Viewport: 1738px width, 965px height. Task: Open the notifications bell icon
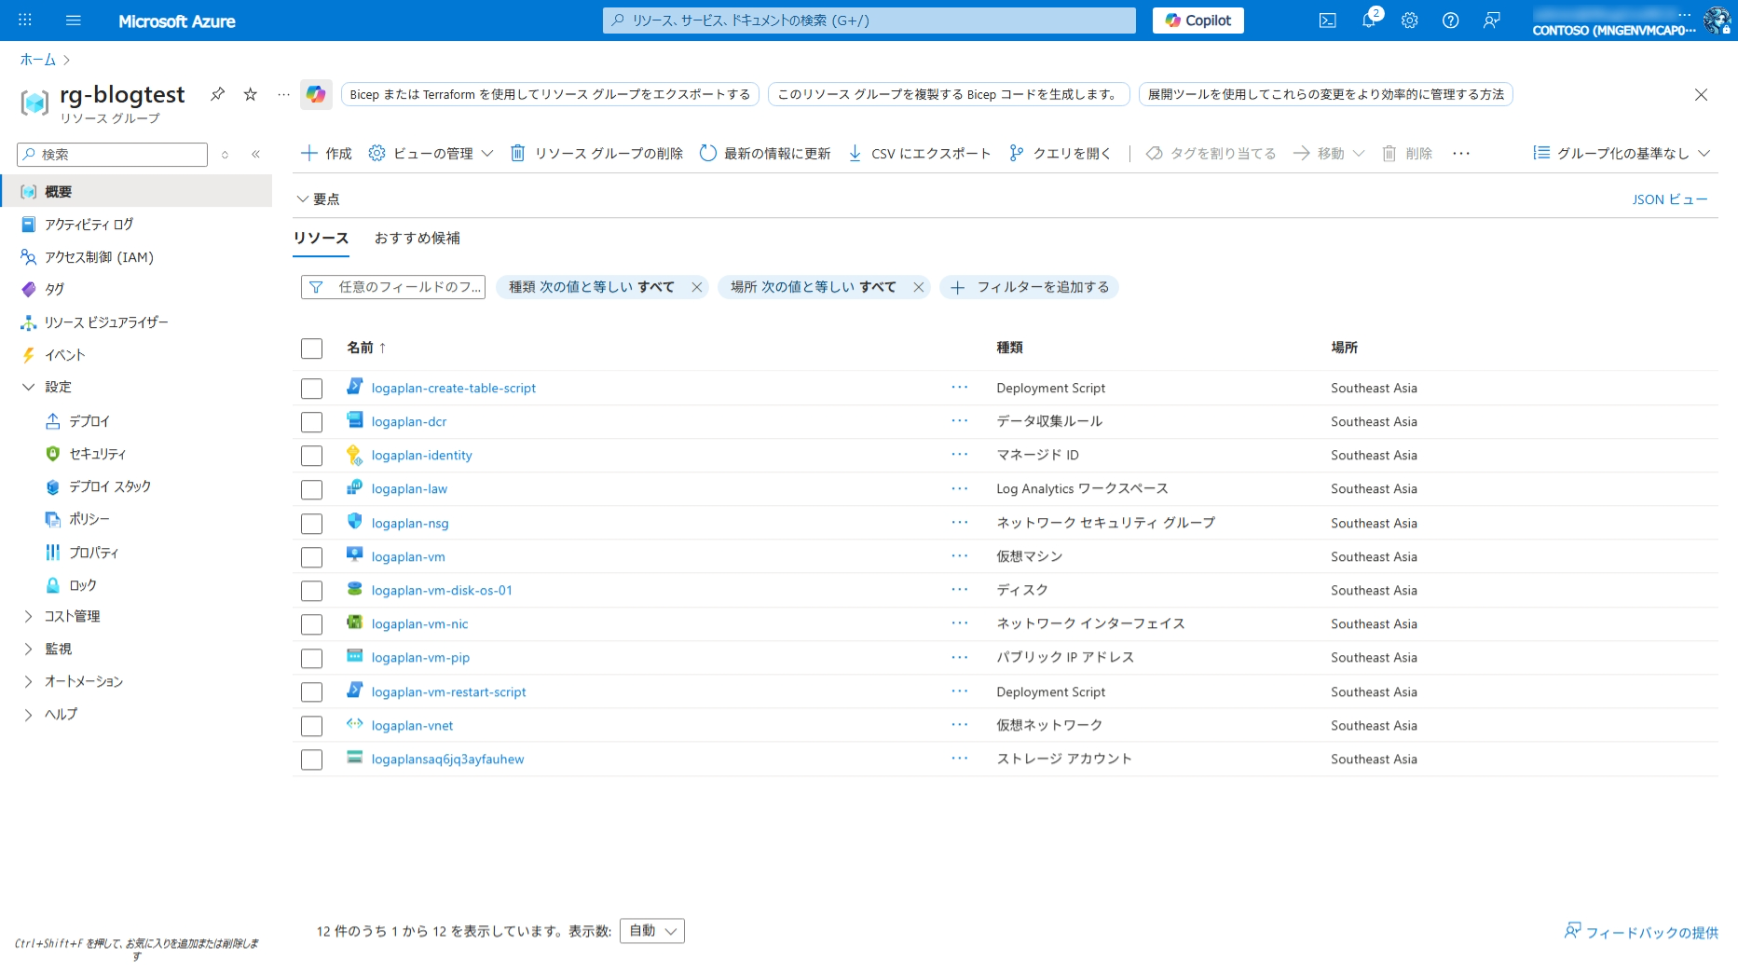(1368, 20)
